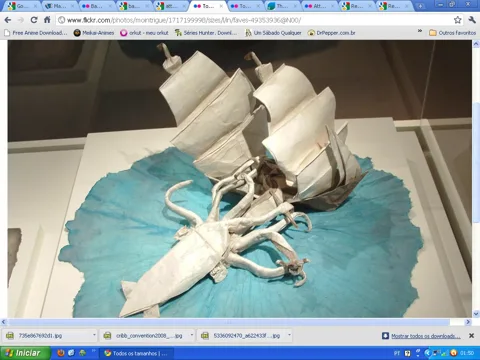Open the DrPepper.com.br bookmark
Screen dimensions: 480x360
pos(332,33)
